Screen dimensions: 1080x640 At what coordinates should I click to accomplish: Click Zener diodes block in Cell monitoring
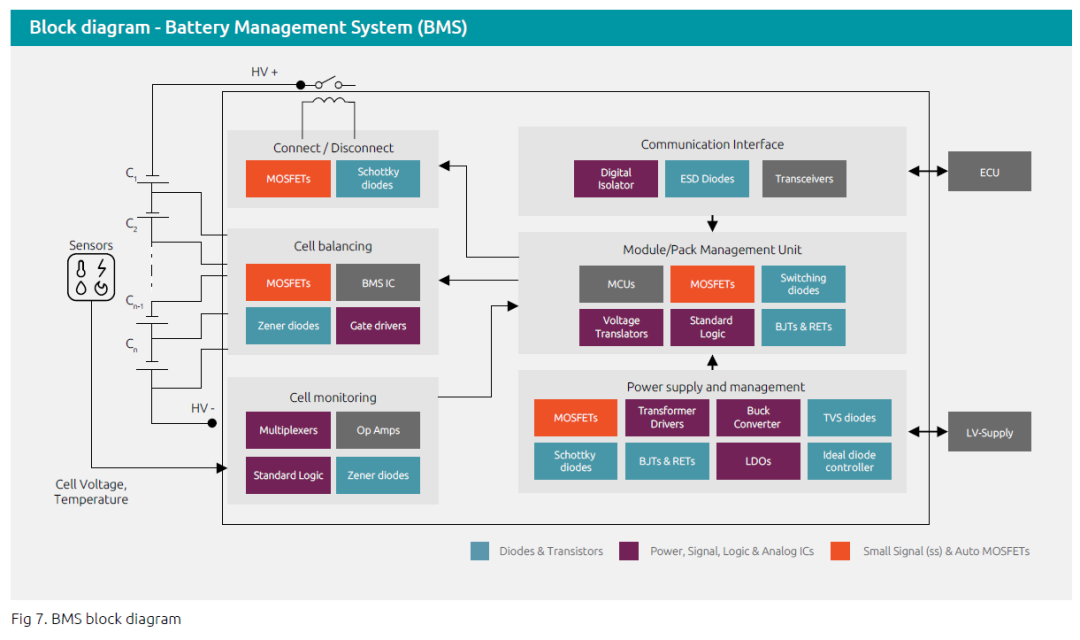[x=377, y=475]
